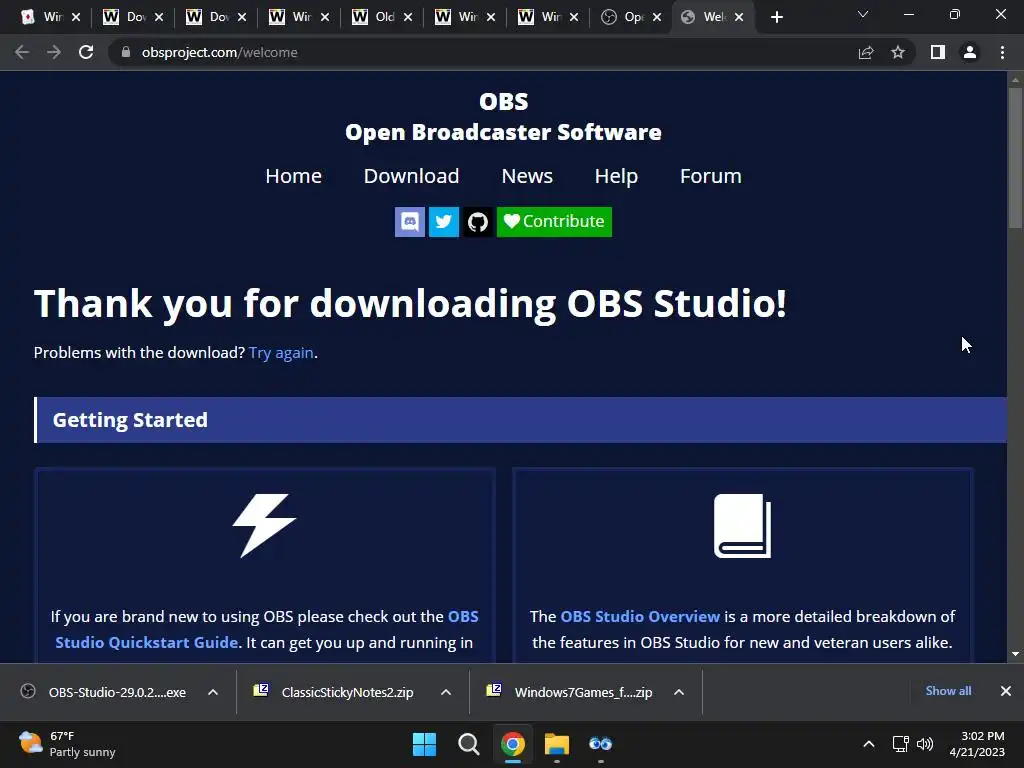This screenshot has height=768, width=1024.
Task: Open File Explorer from the taskbar
Action: coord(557,744)
